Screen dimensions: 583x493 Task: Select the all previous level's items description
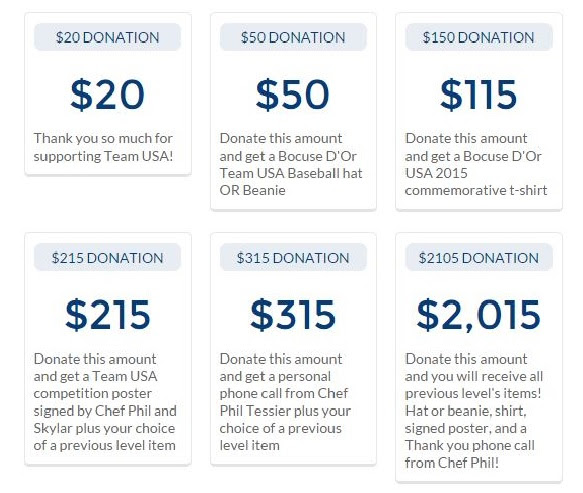click(x=474, y=411)
